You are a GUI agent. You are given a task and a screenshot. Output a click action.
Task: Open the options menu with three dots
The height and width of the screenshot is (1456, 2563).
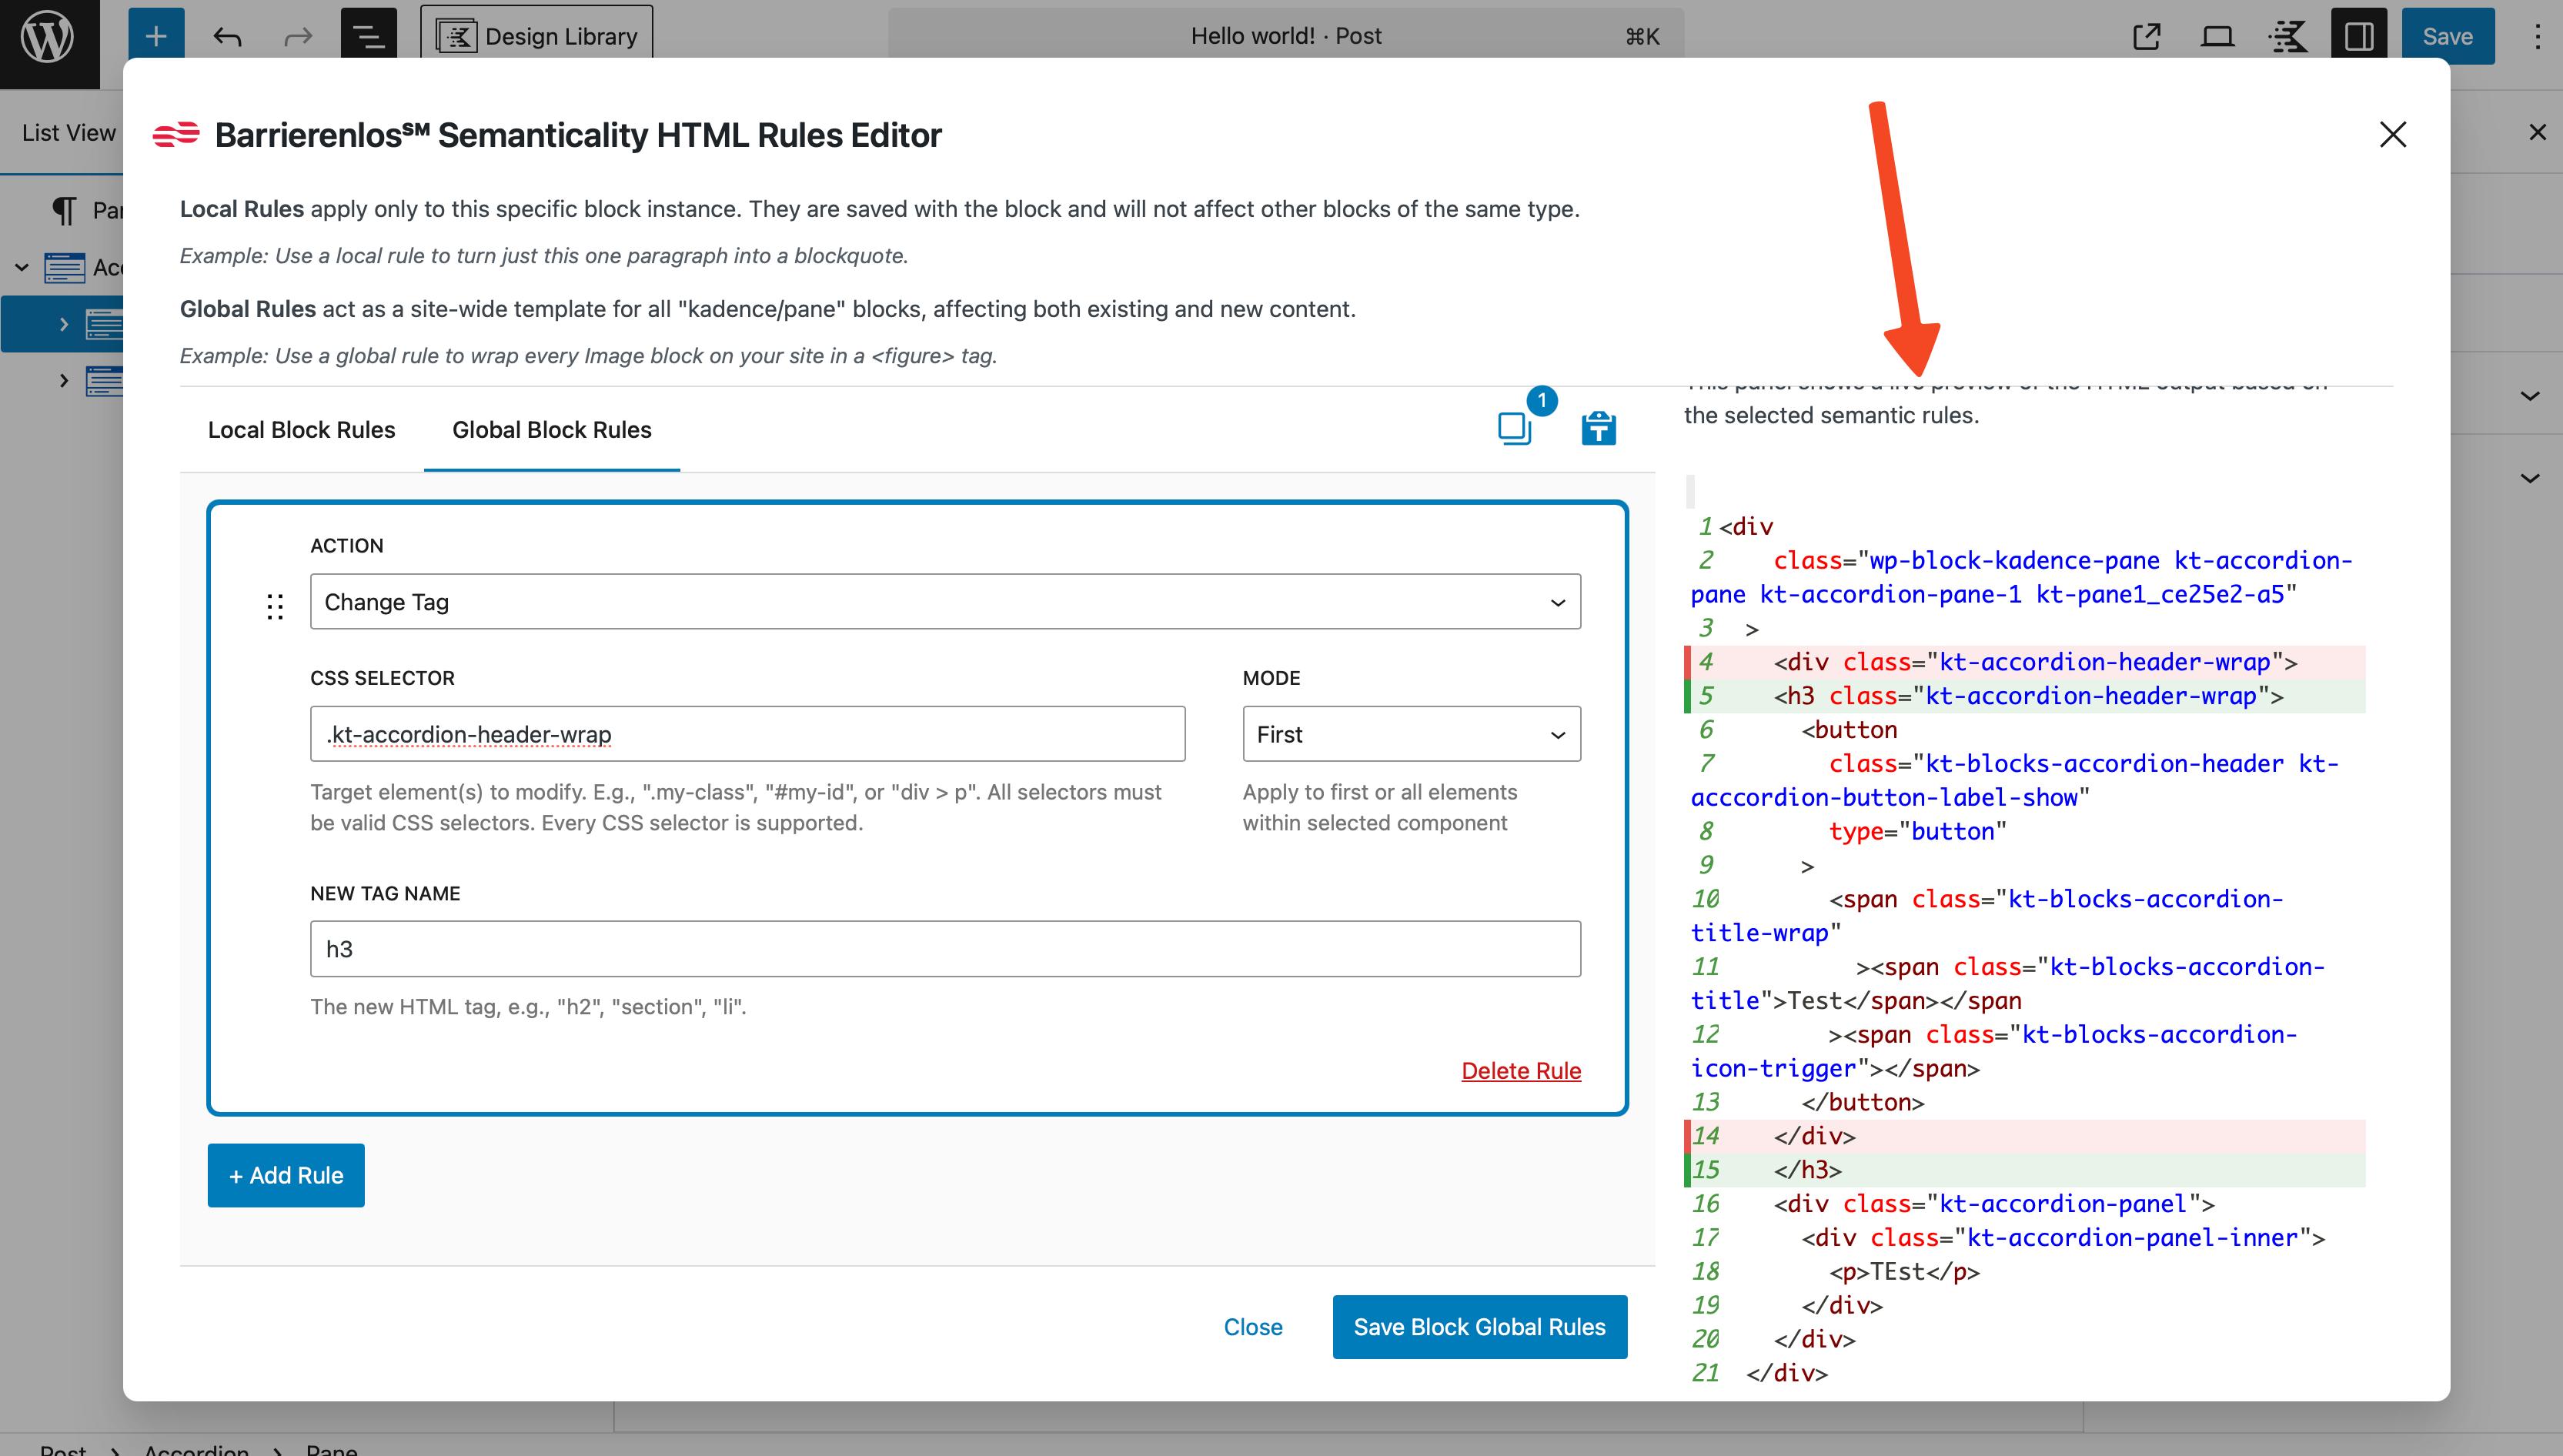click(2537, 36)
